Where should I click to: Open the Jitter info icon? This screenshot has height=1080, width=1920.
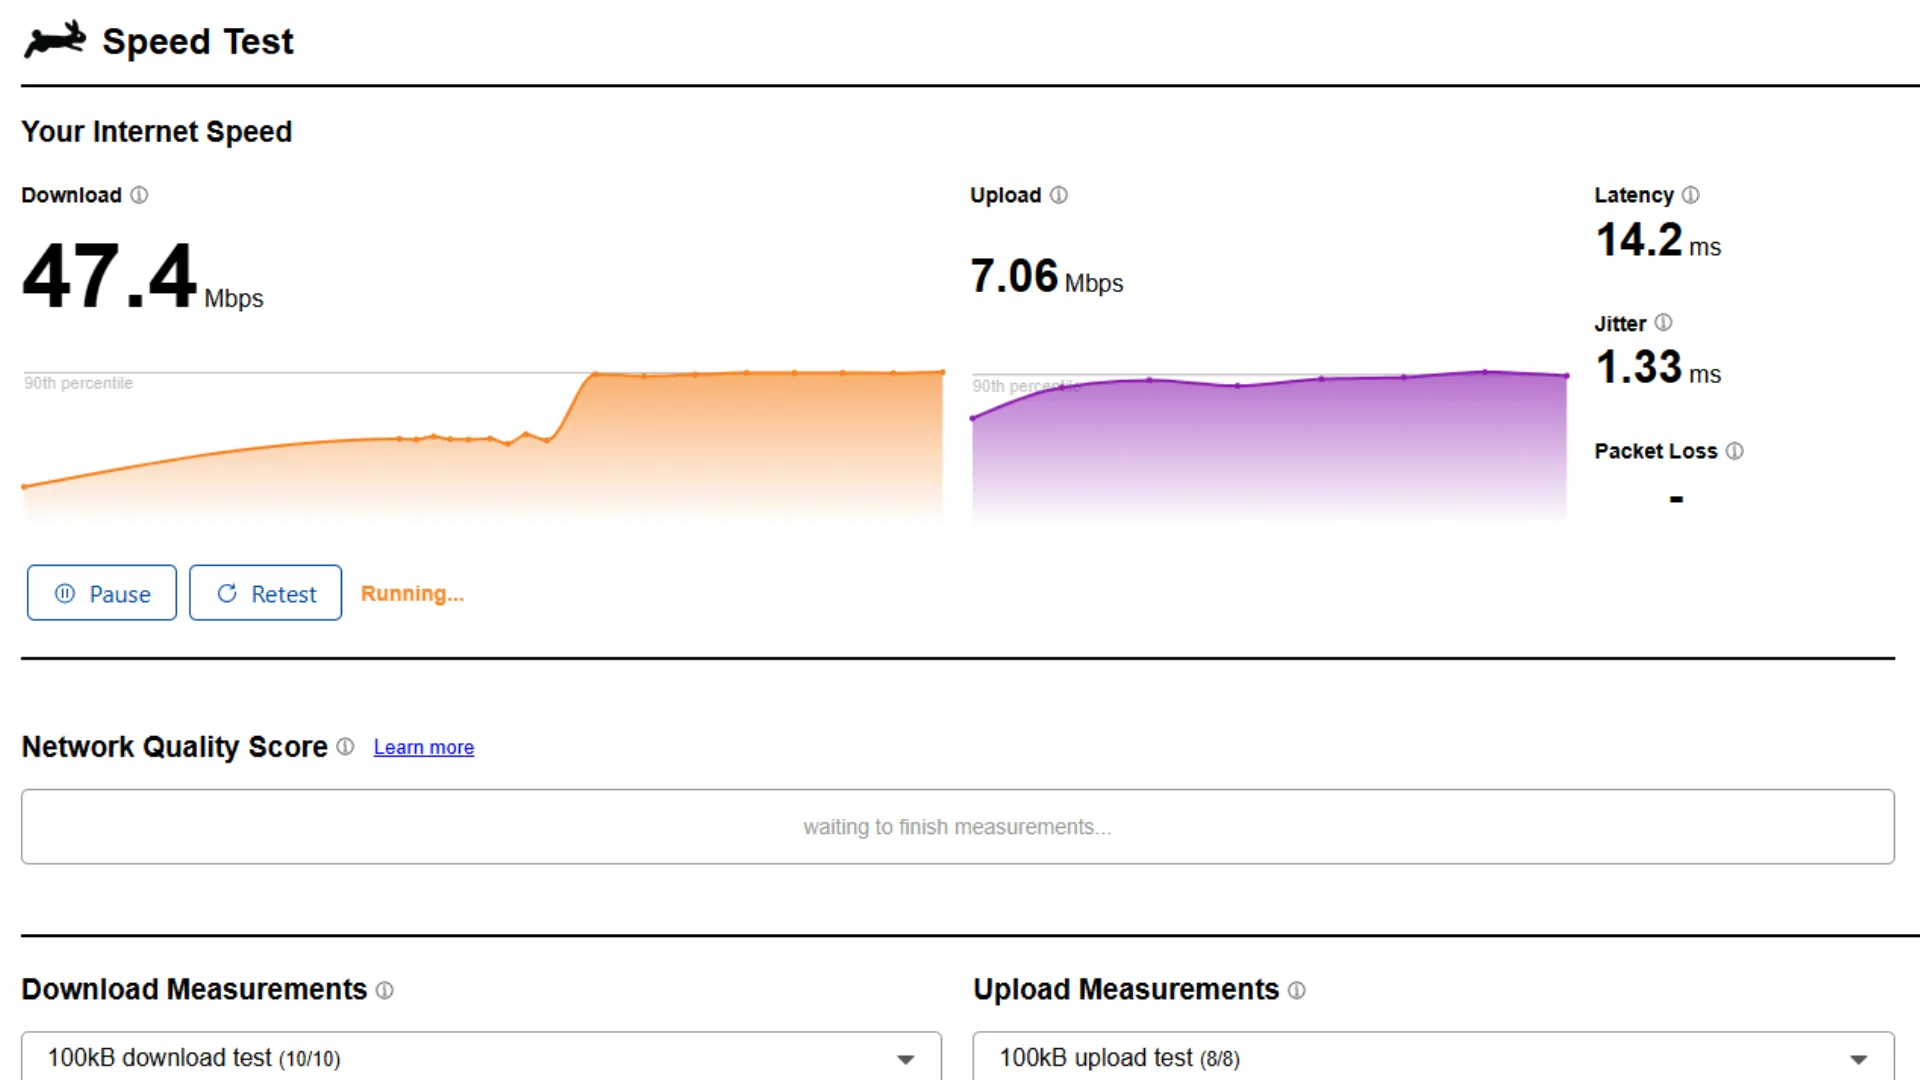[x=1663, y=323]
